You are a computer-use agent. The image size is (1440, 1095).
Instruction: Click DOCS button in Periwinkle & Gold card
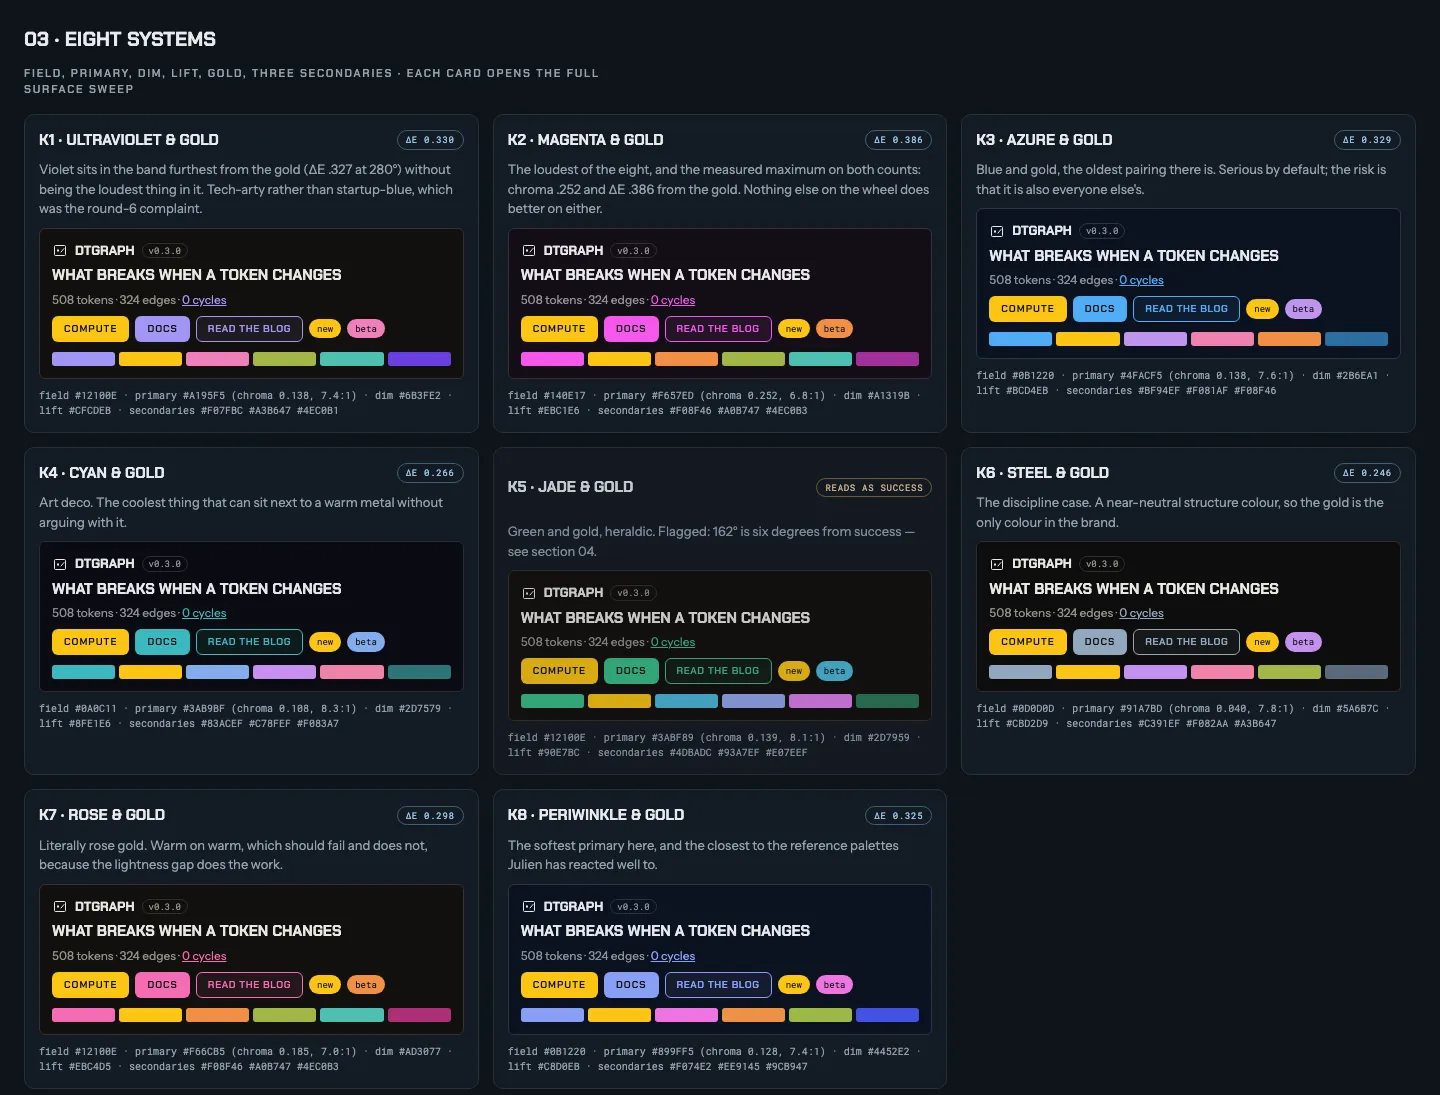pyautogui.click(x=631, y=985)
